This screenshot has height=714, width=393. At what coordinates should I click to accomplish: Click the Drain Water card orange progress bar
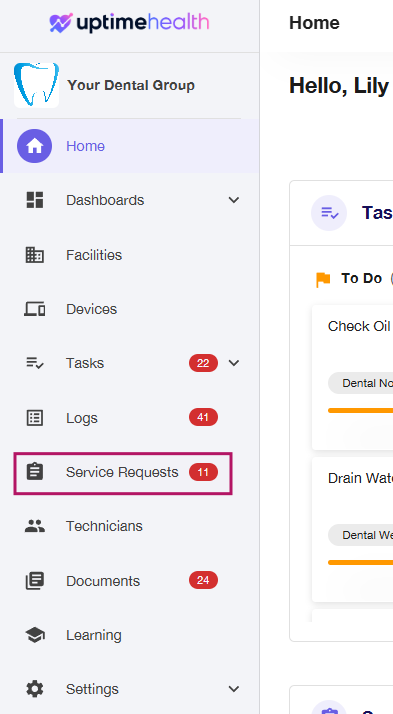click(361, 563)
